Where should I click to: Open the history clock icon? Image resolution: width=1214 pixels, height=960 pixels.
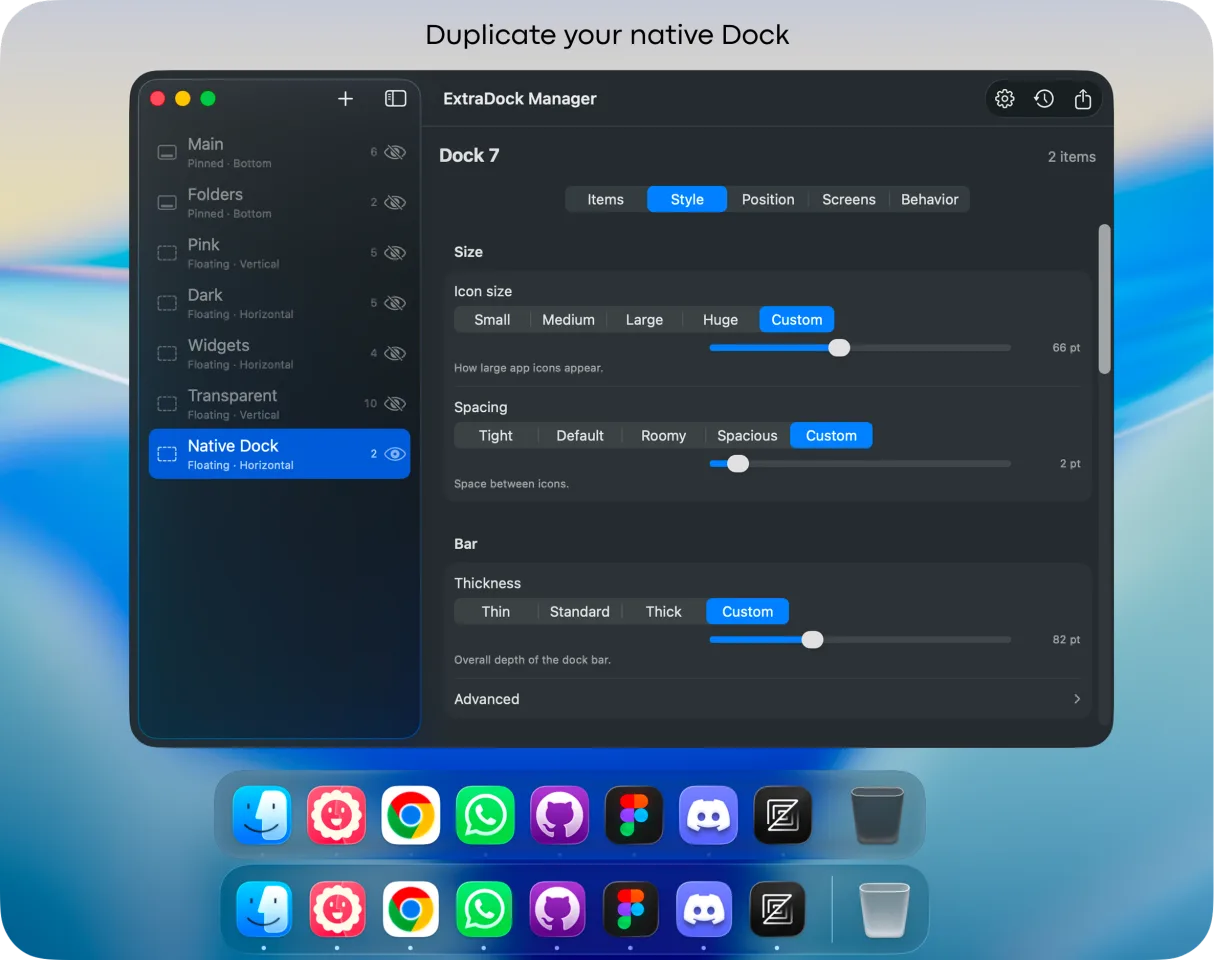[x=1044, y=99]
